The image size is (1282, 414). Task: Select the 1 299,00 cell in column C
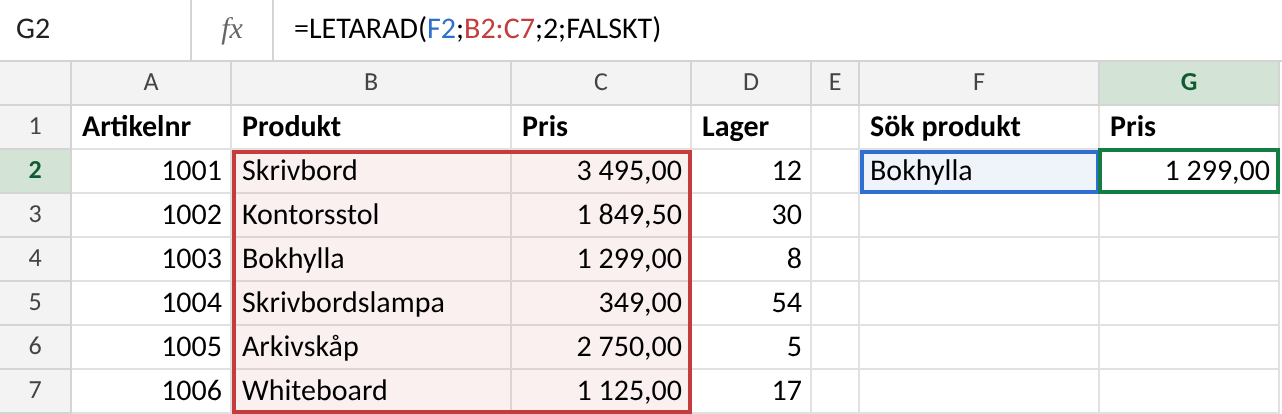click(601, 259)
